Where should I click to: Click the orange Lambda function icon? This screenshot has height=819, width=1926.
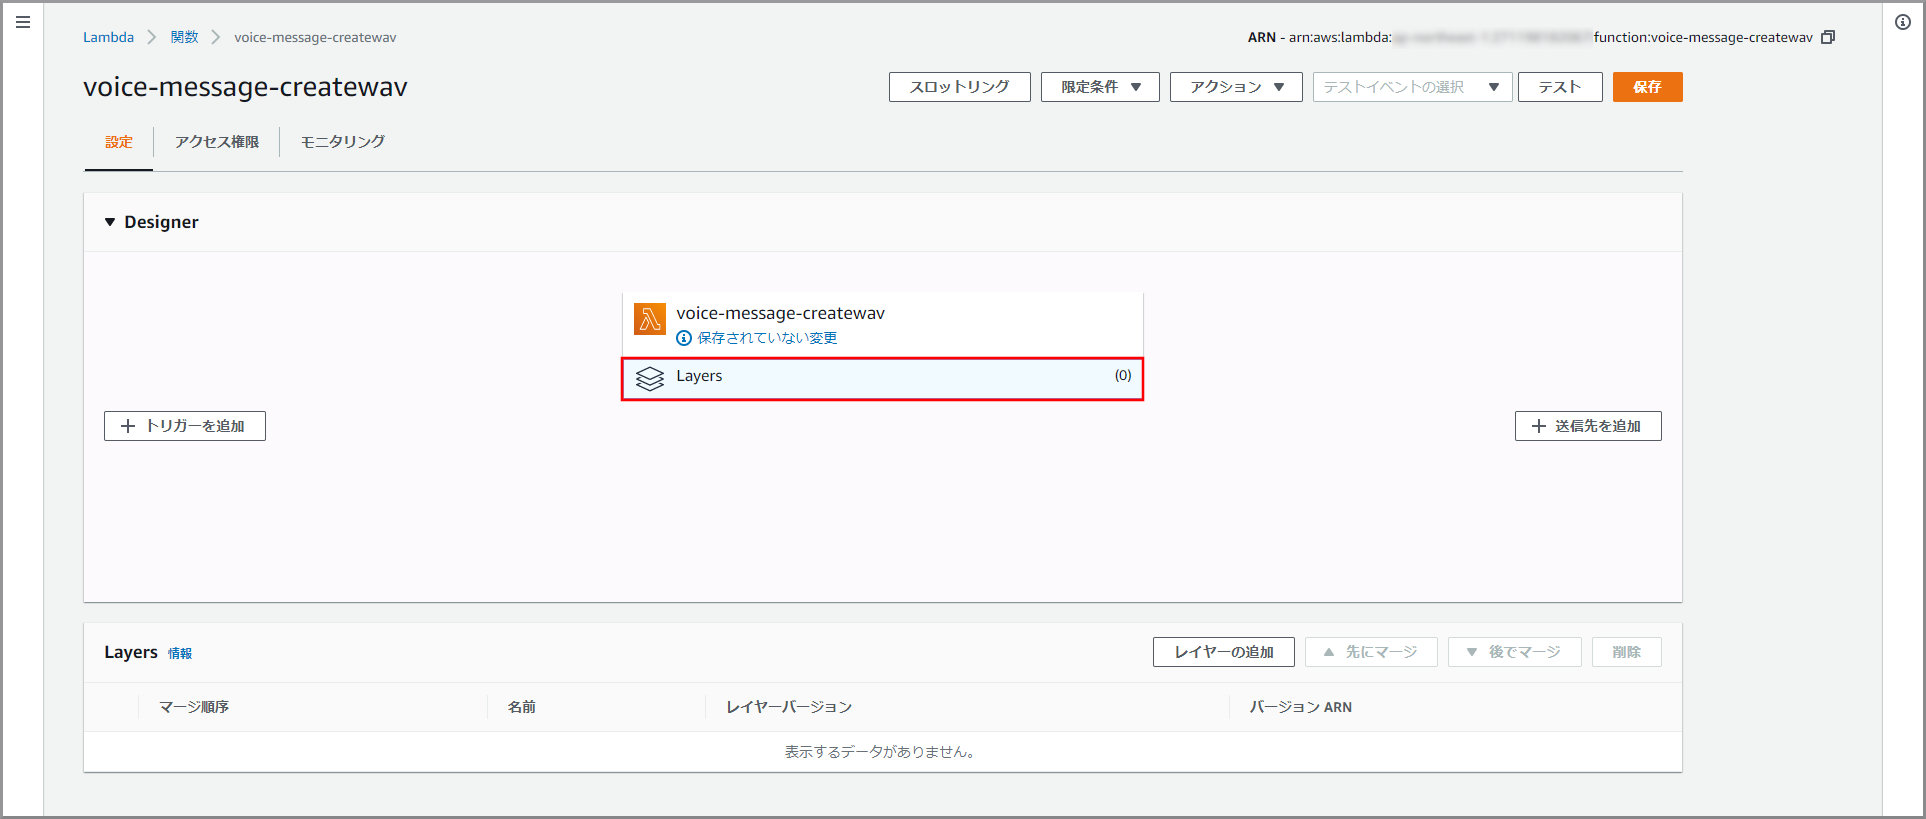point(650,319)
